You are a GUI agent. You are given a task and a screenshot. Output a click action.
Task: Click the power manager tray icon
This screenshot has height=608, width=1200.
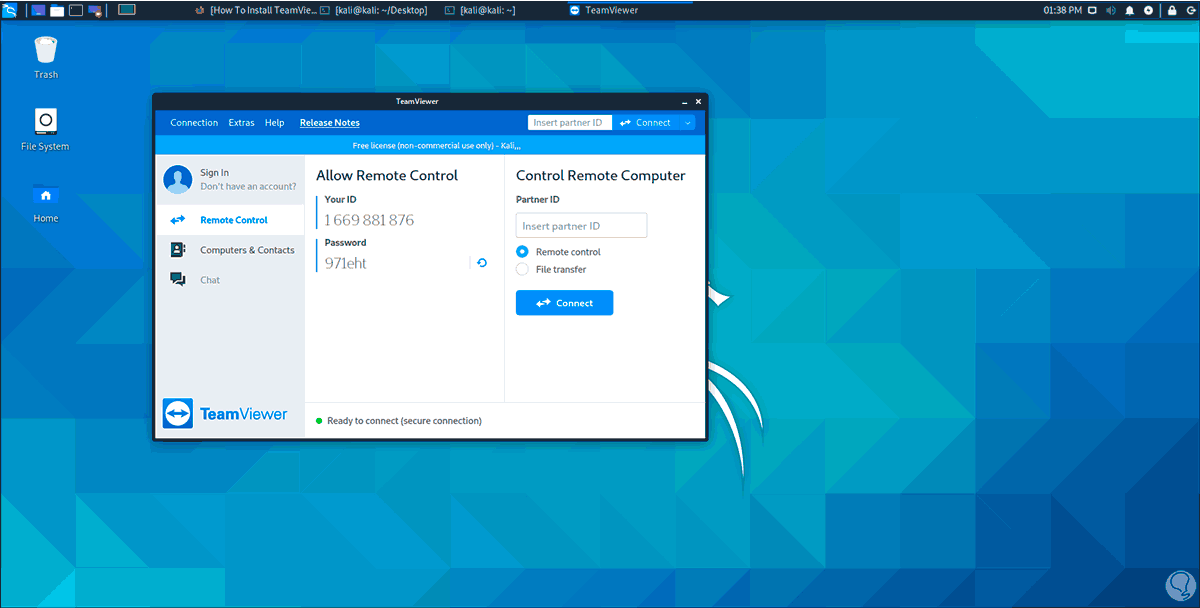click(1148, 10)
